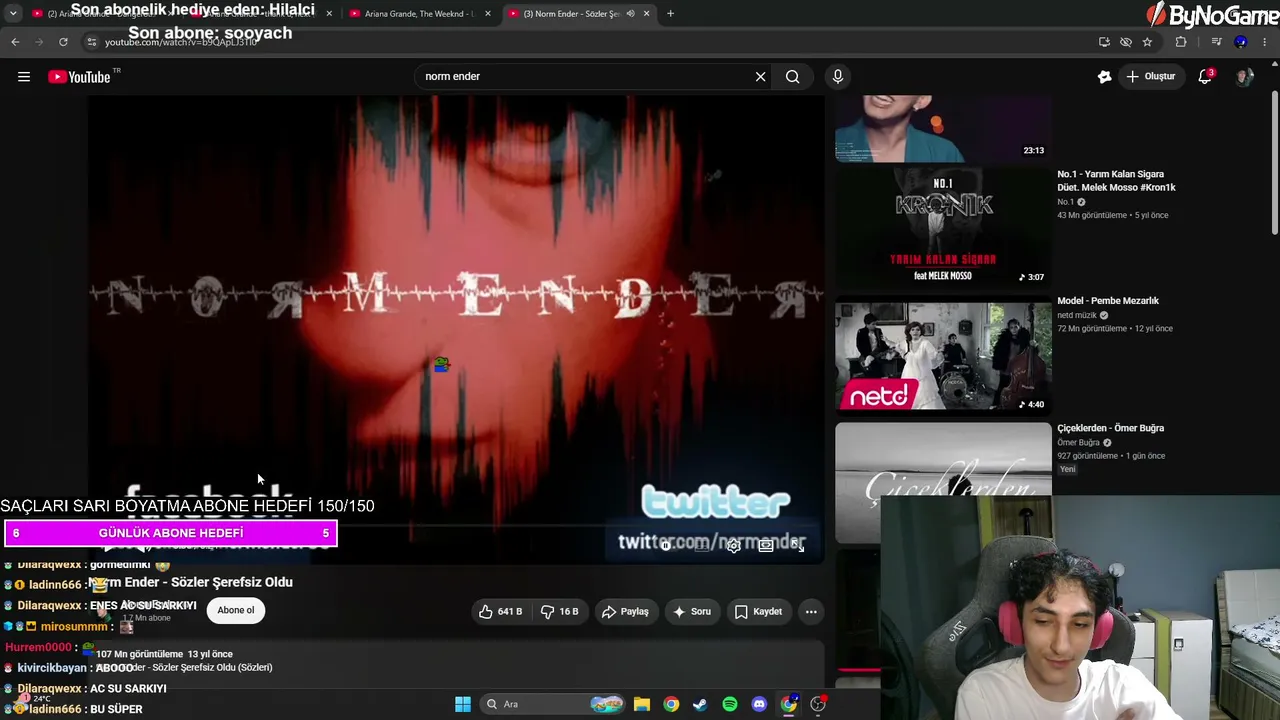The width and height of the screenshot is (1280, 720).
Task: Open the Yarım Kalan Sigara video thumbnail
Action: [x=943, y=227]
